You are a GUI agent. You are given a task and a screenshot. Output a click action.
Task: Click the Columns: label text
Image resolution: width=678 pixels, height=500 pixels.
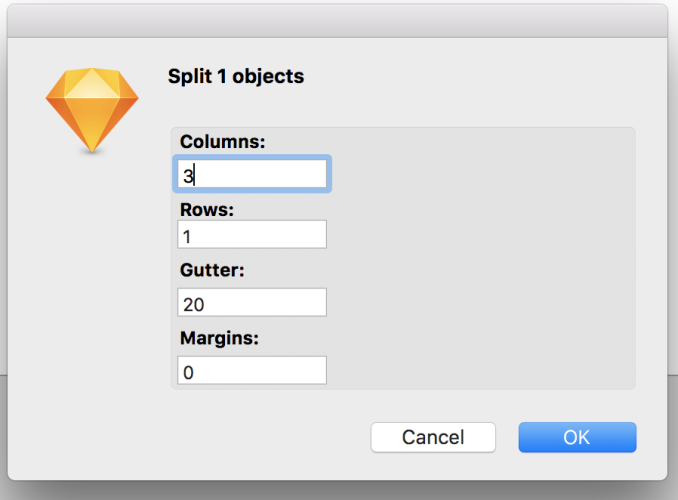(x=223, y=141)
